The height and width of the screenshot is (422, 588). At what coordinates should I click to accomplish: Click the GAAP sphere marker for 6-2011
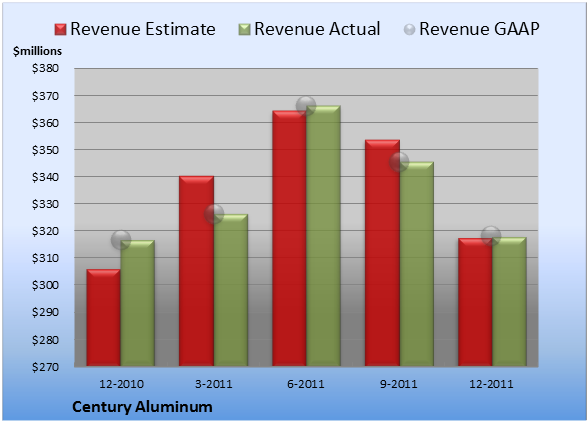[306, 106]
